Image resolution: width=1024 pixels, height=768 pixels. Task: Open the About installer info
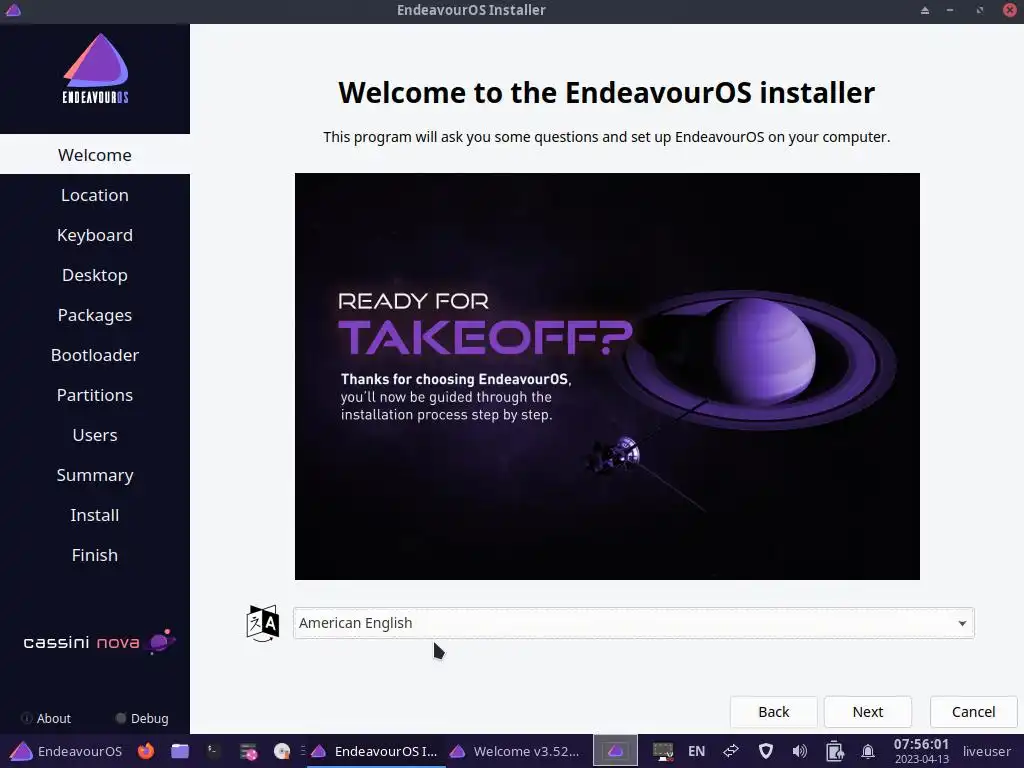click(46, 718)
